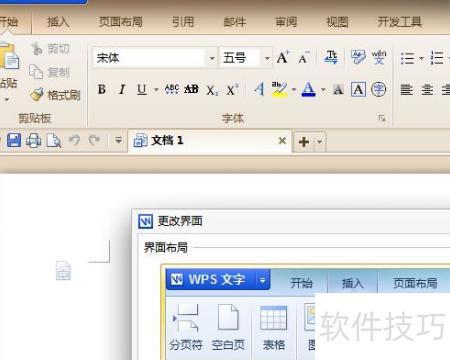Screen dimensions: 450x360
Task: Toggle italic formatting
Action: (122, 89)
